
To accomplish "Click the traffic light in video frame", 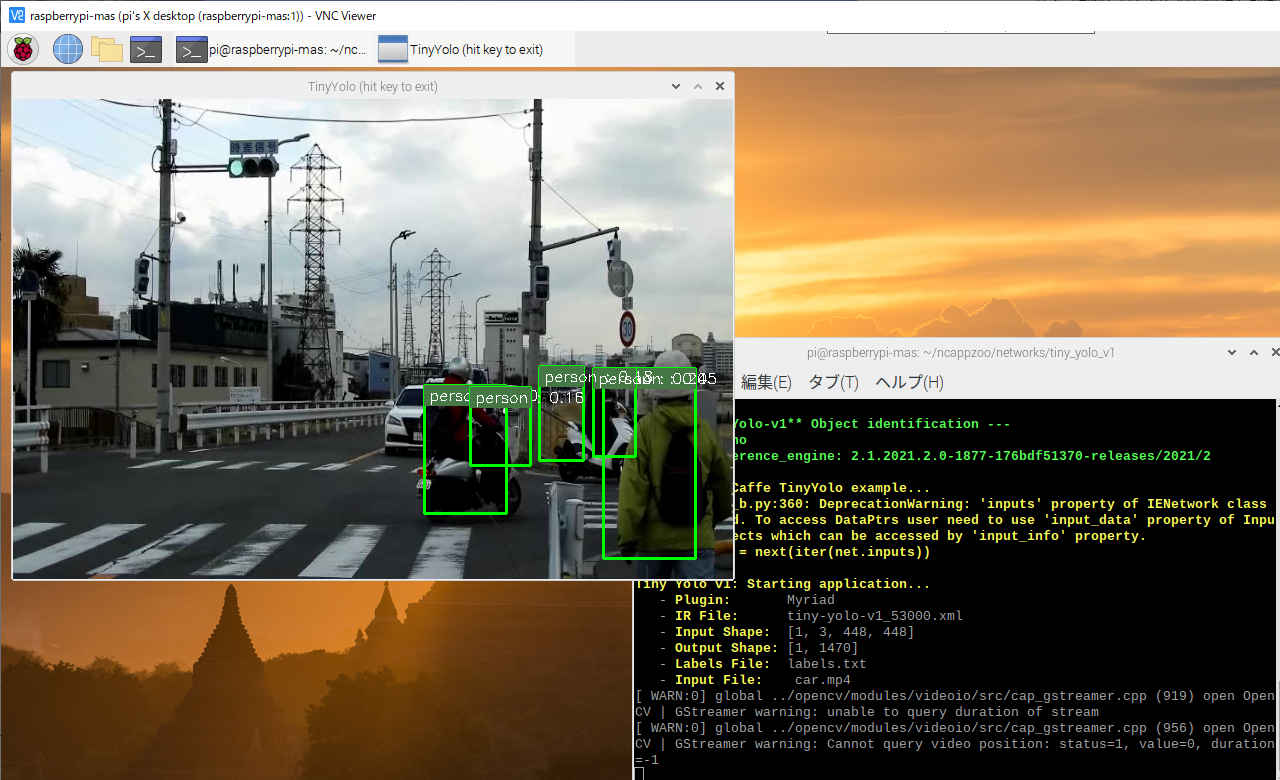I will 251,168.
